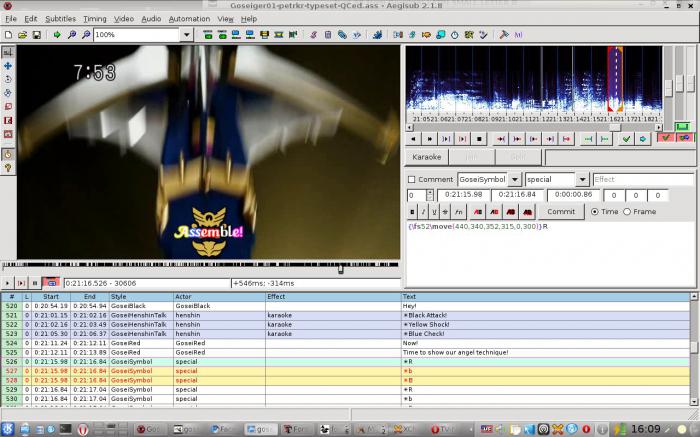Toggle the realtime clock tool in video sidebar

coord(8,154)
